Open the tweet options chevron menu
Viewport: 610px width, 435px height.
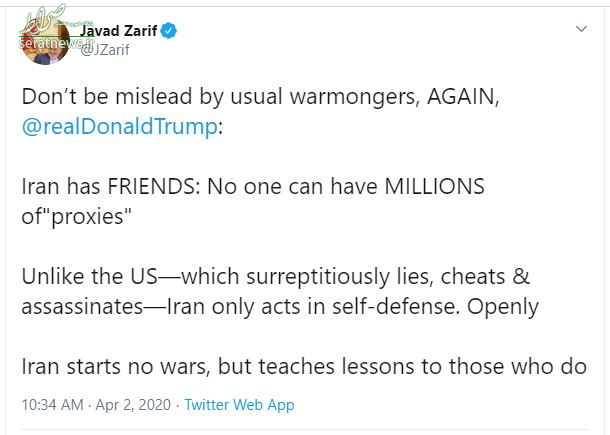tap(581, 29)
